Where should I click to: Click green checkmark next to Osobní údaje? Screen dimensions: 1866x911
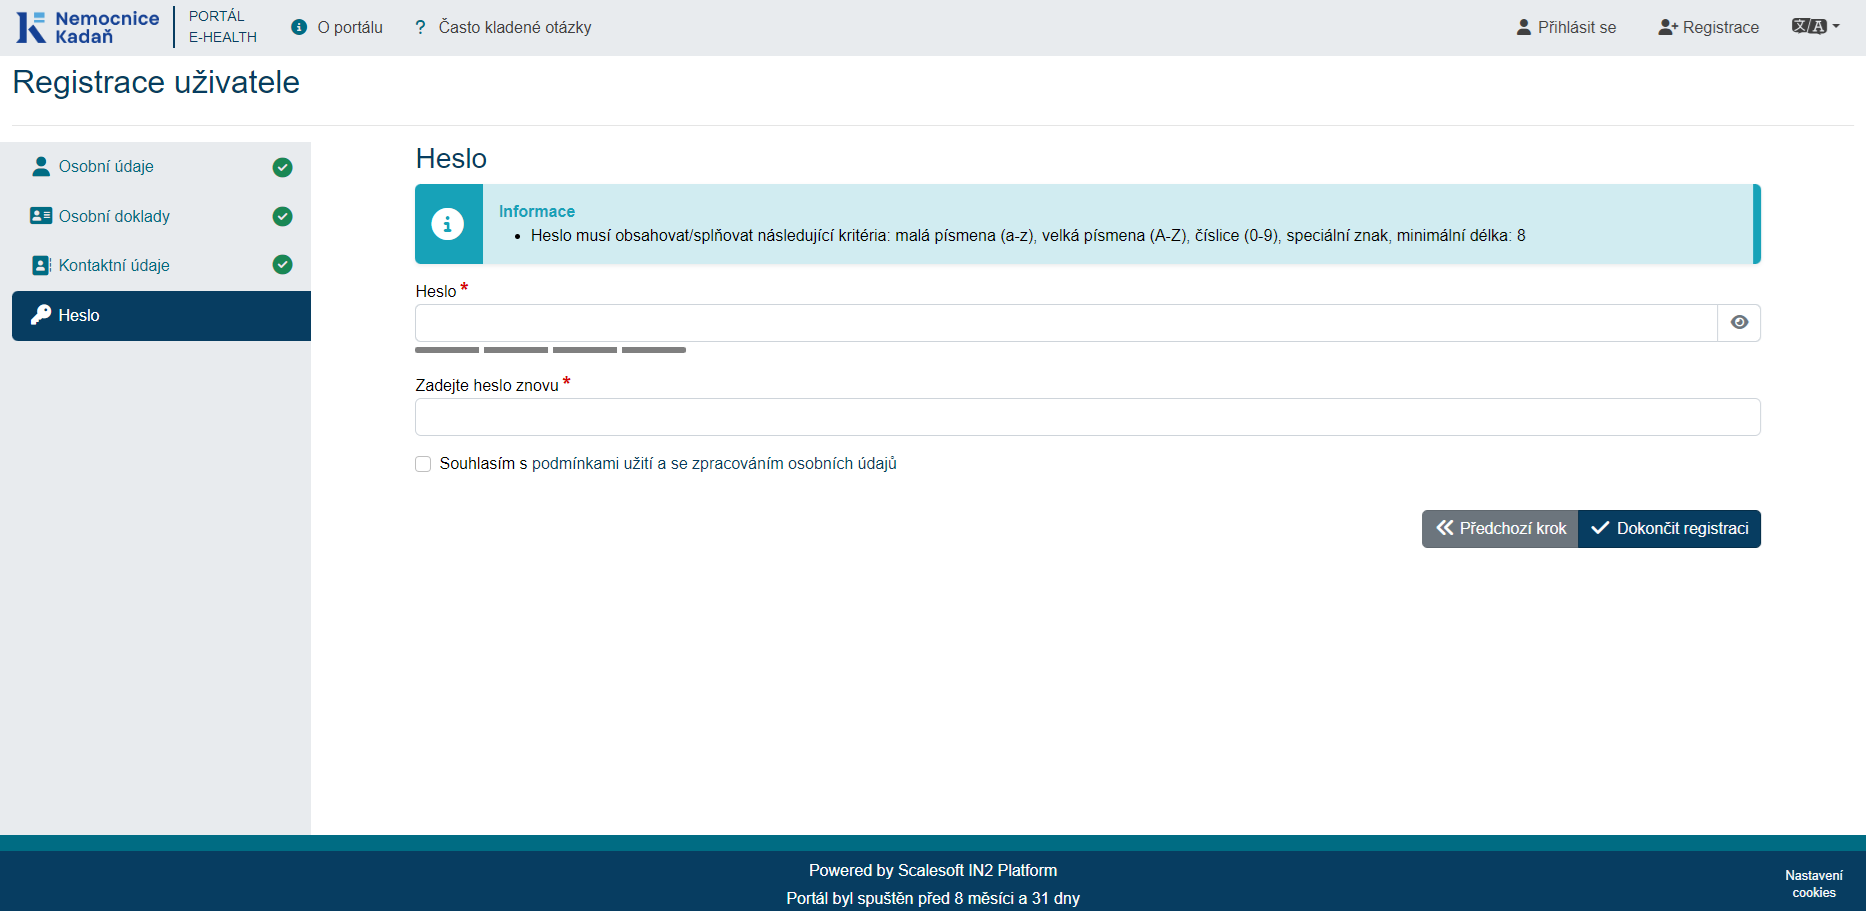pyautogui.click(x=283, y=167)
